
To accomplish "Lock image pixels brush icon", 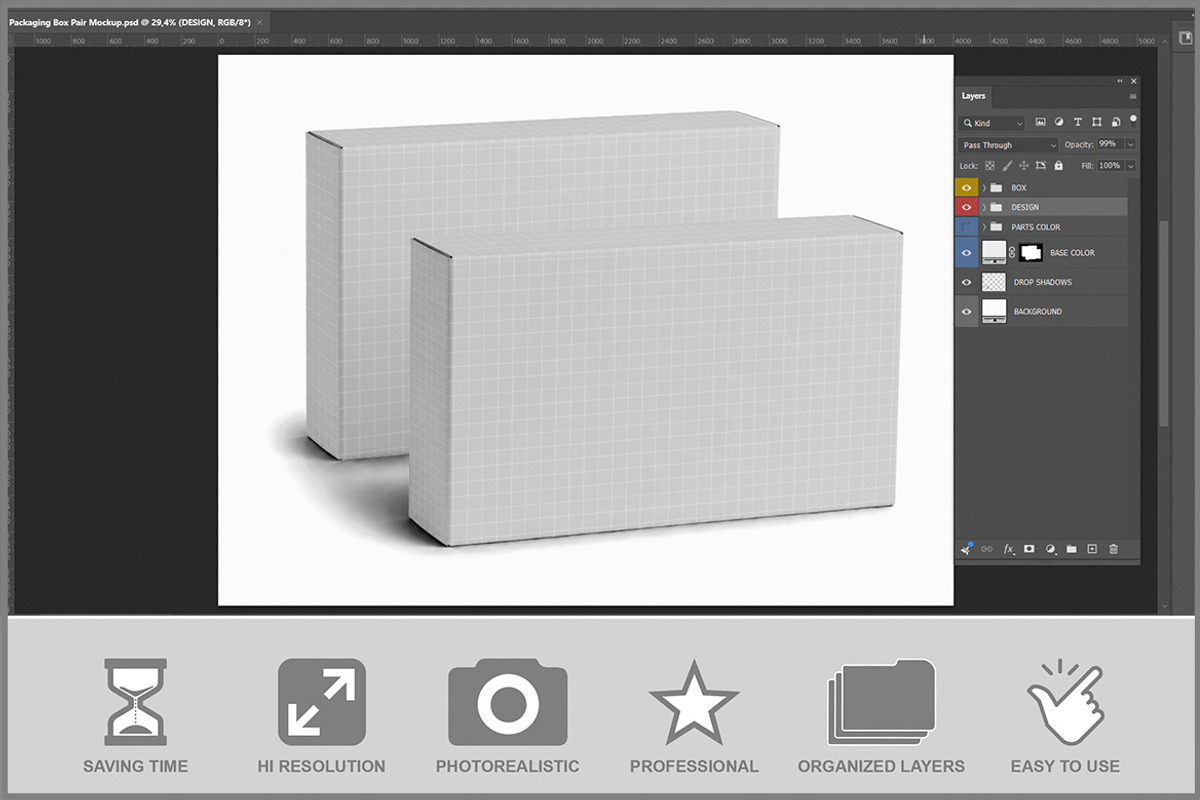I will (1007, 166).
